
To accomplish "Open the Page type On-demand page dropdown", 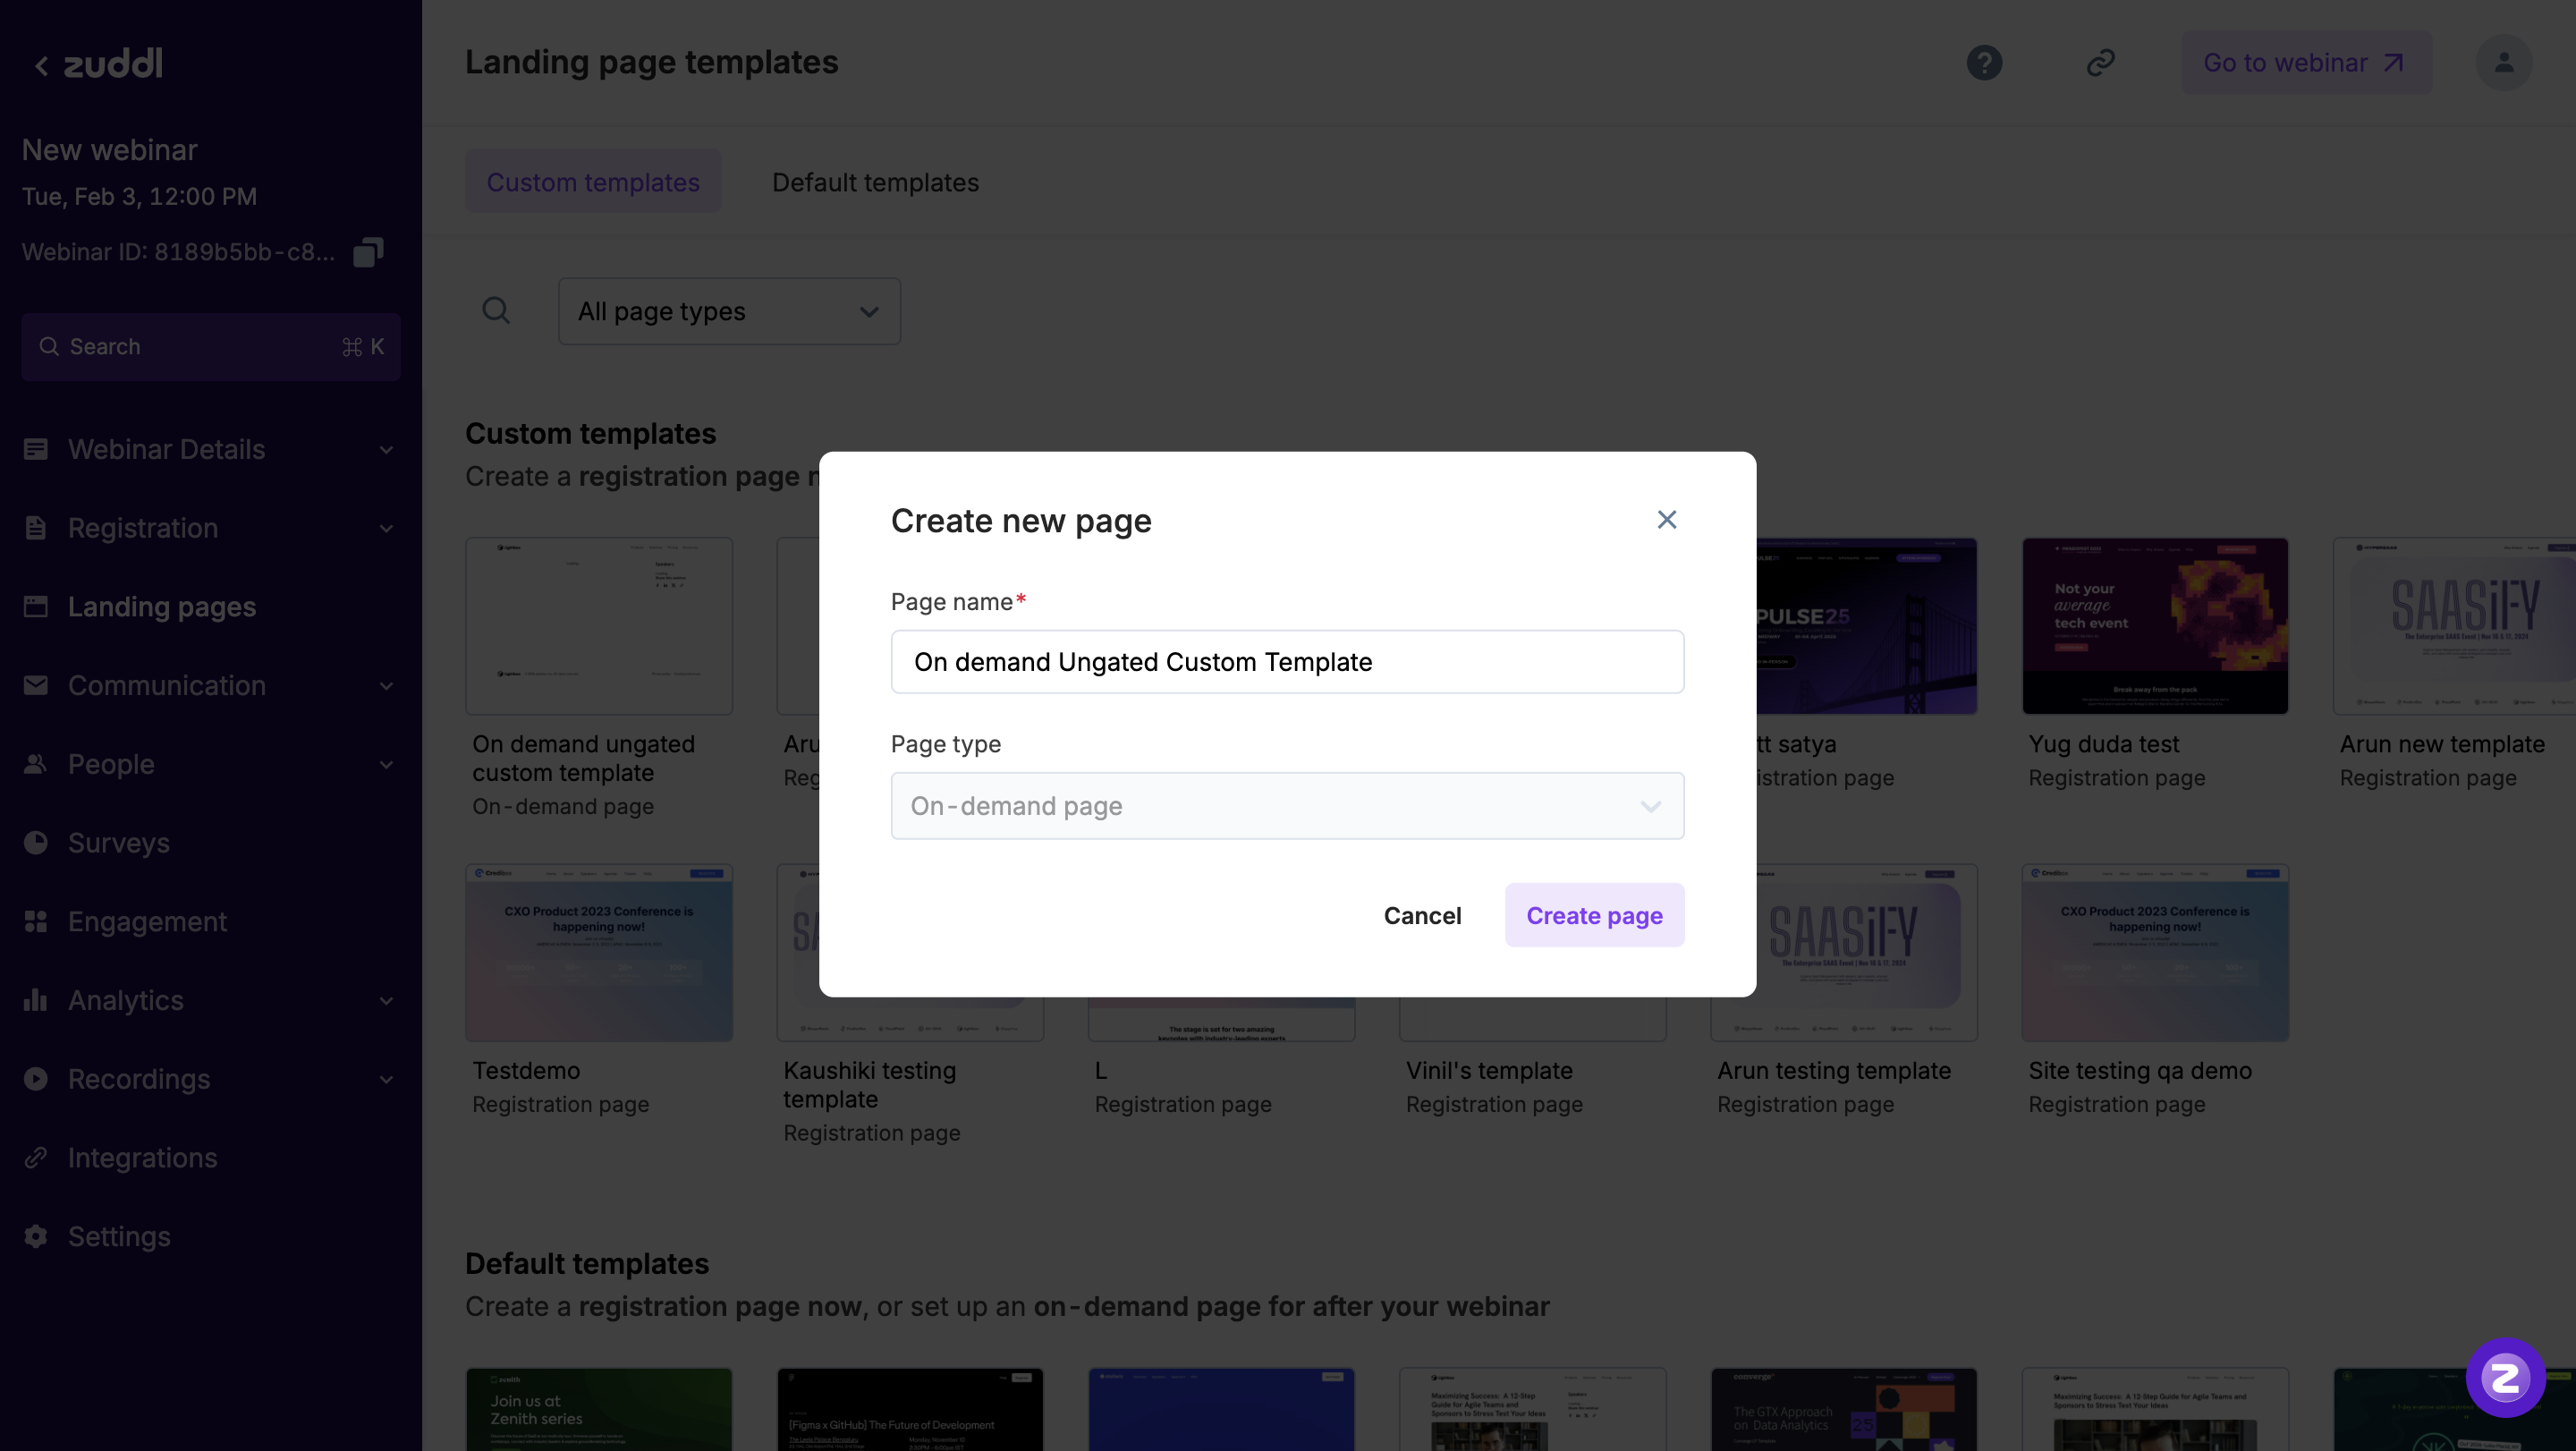I will pyautogui.click(x=1287, y=806).
